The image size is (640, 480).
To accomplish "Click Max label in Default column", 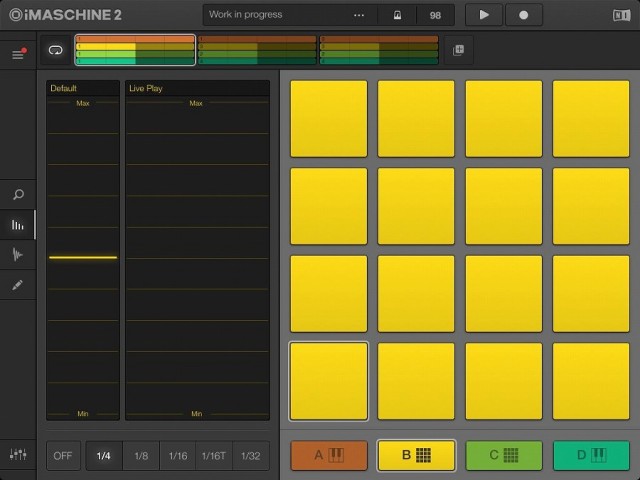I will [x=83, y=103].
